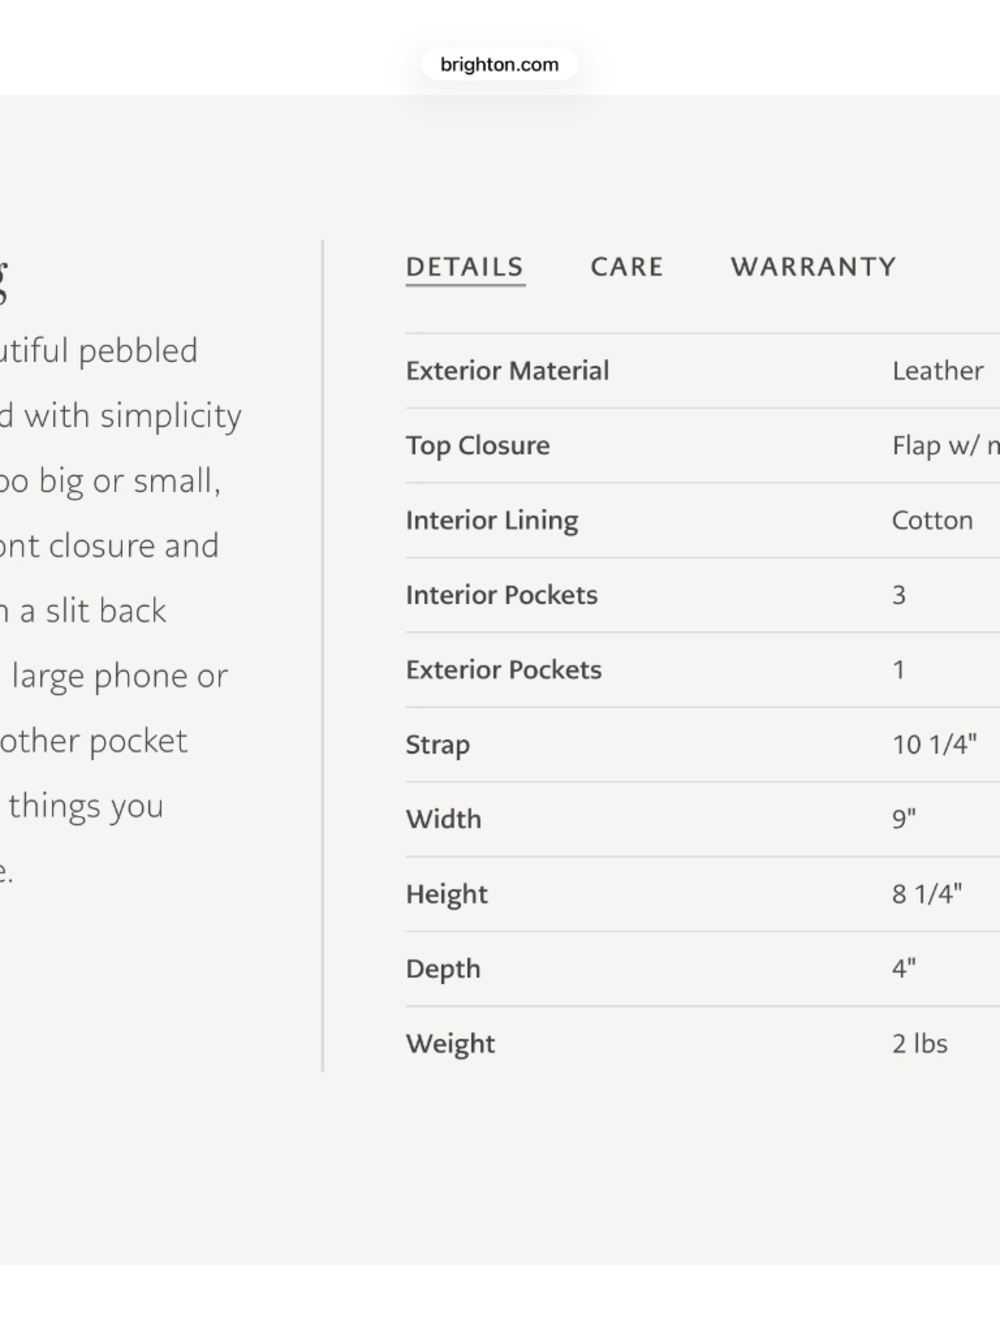The width and height of the screenshot is (1000, 1333).
Task: Click the Interior Lining label
Action: click(x=492, y=521)
